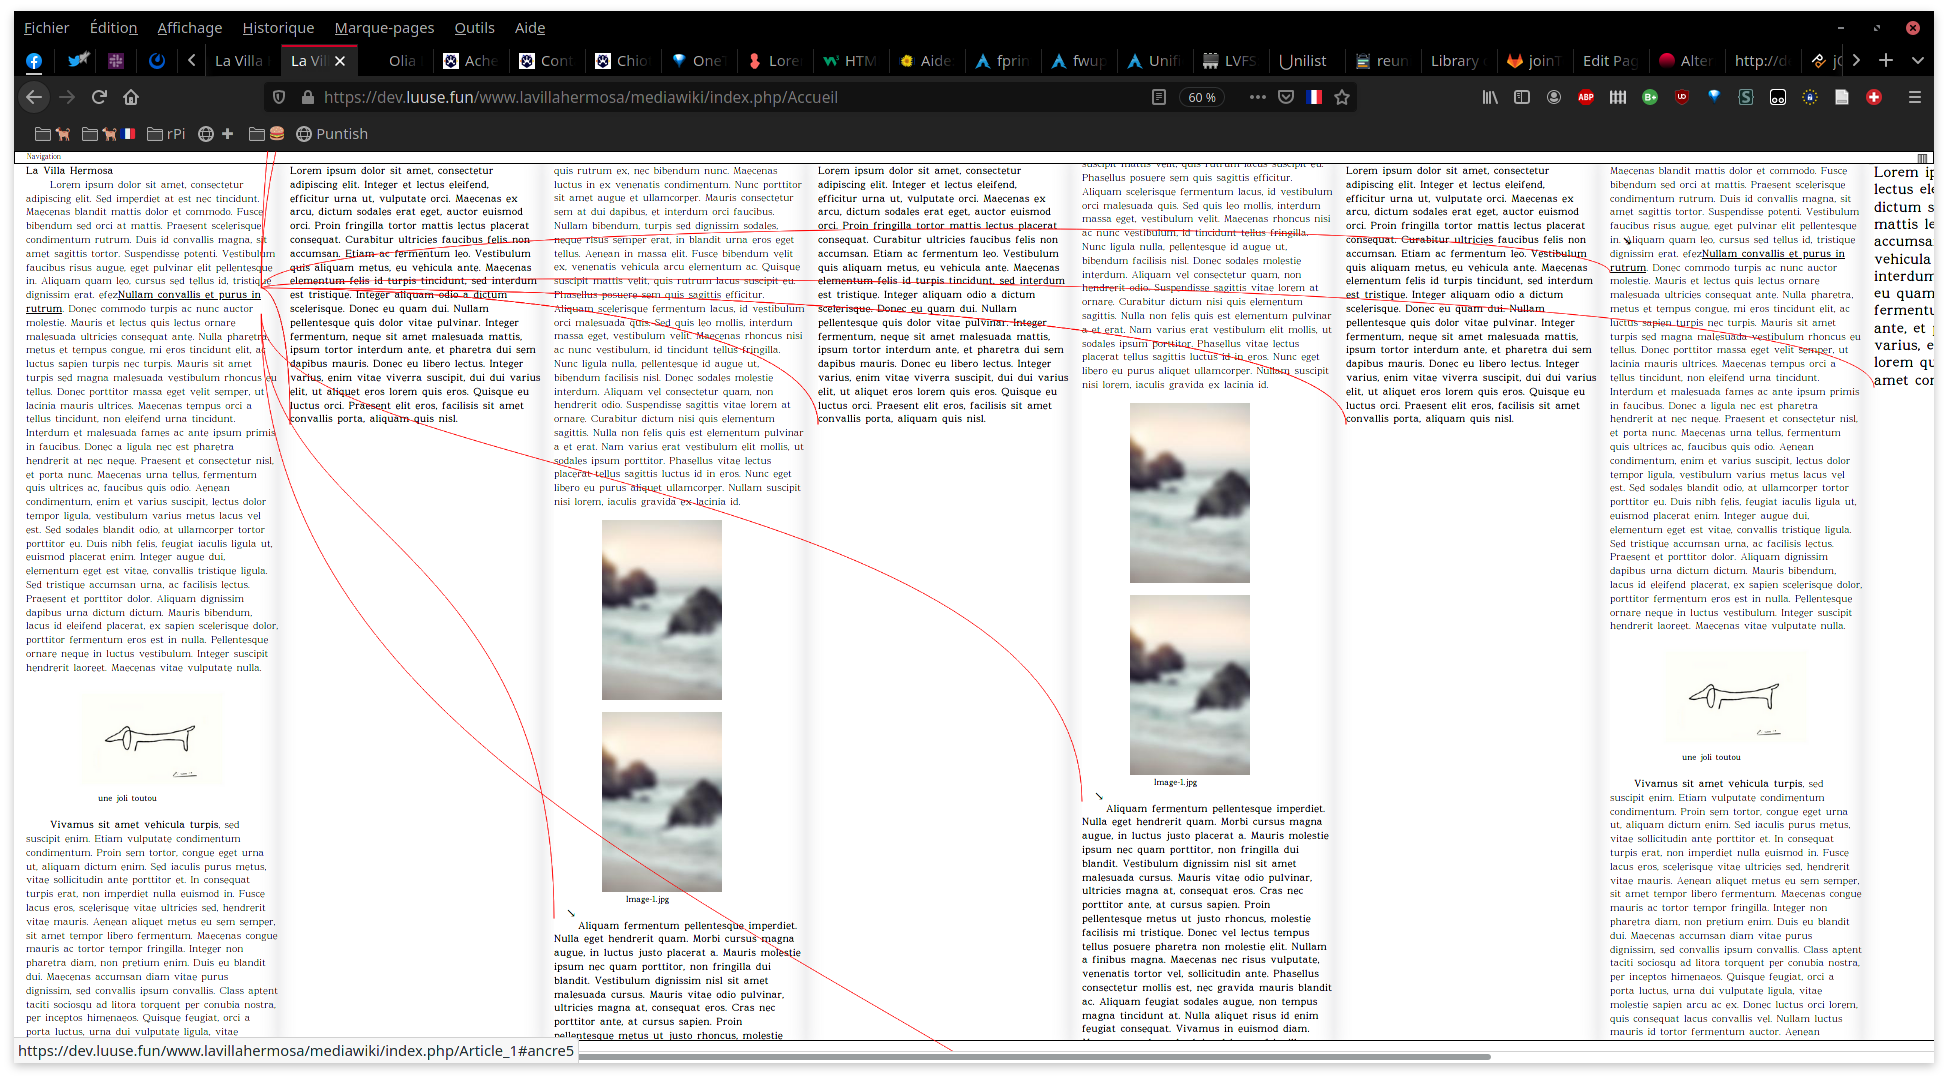Toggle the sidebar panel button
This screenshot has width=1948, height=1080.
coord(1522,97)
